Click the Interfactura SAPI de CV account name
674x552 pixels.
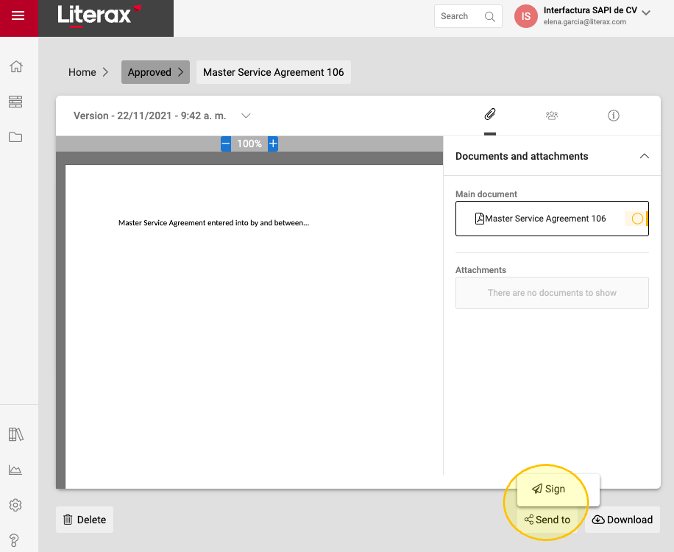point(590,10)
